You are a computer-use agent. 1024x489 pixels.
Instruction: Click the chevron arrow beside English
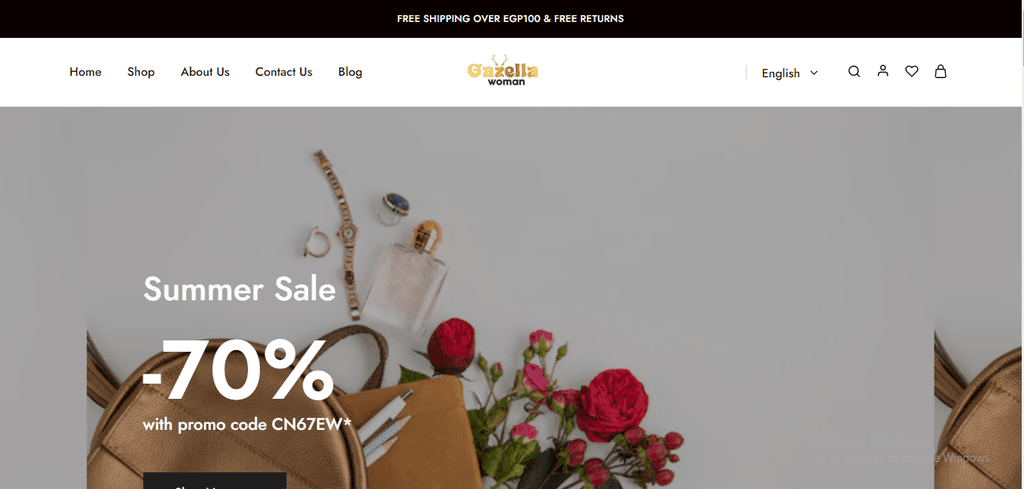(x=814, y=73)
